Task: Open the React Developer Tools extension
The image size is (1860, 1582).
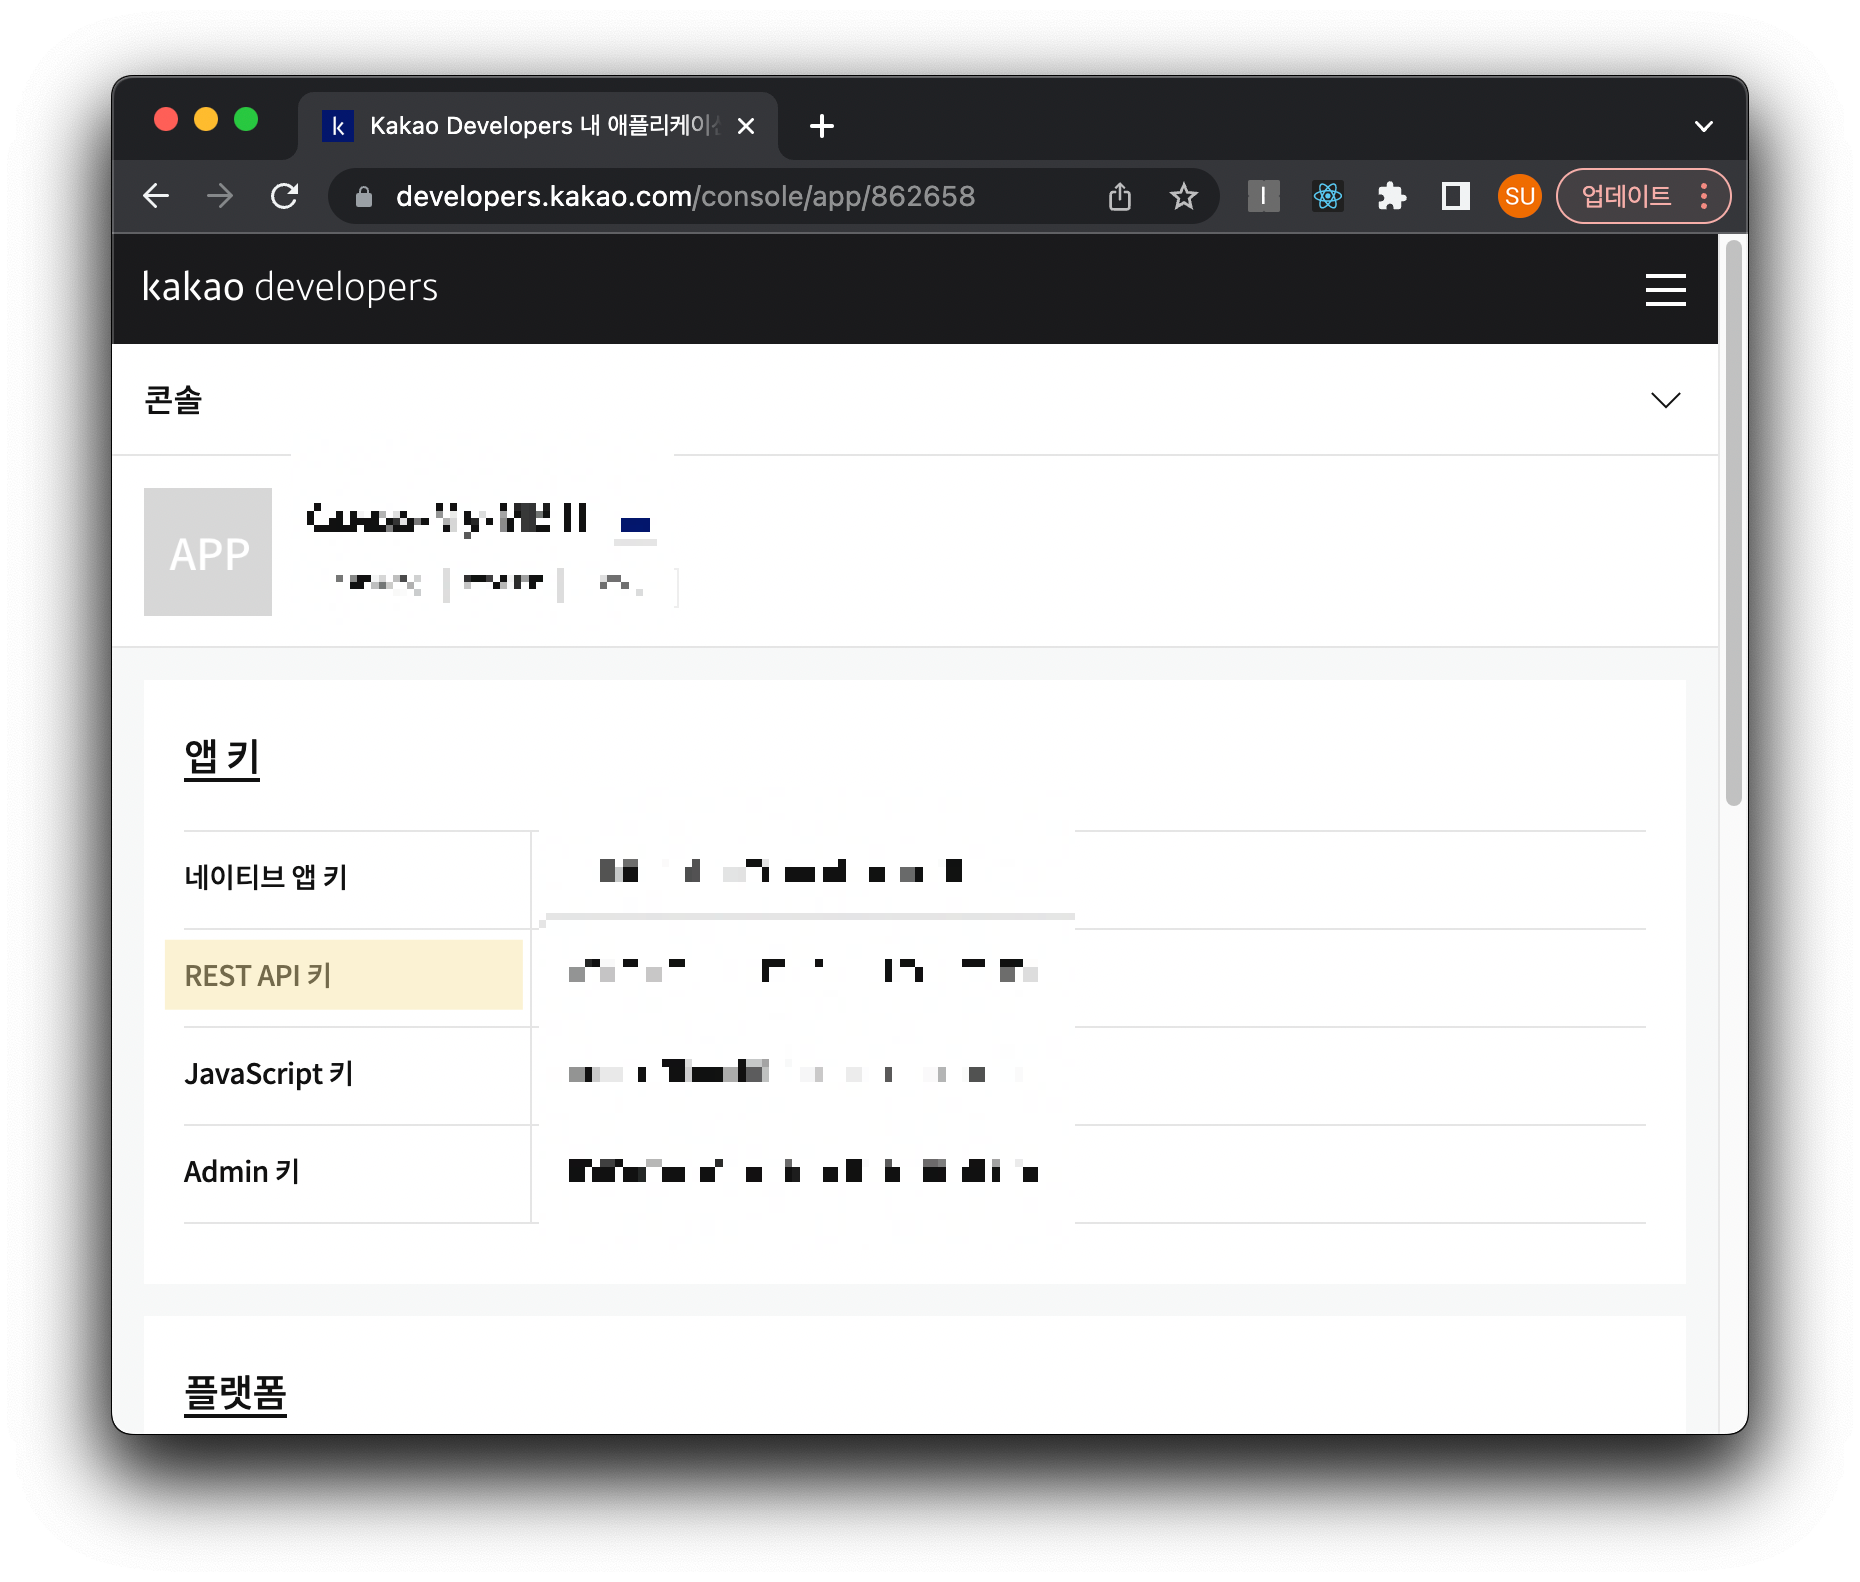Action: pos(1328,196)
